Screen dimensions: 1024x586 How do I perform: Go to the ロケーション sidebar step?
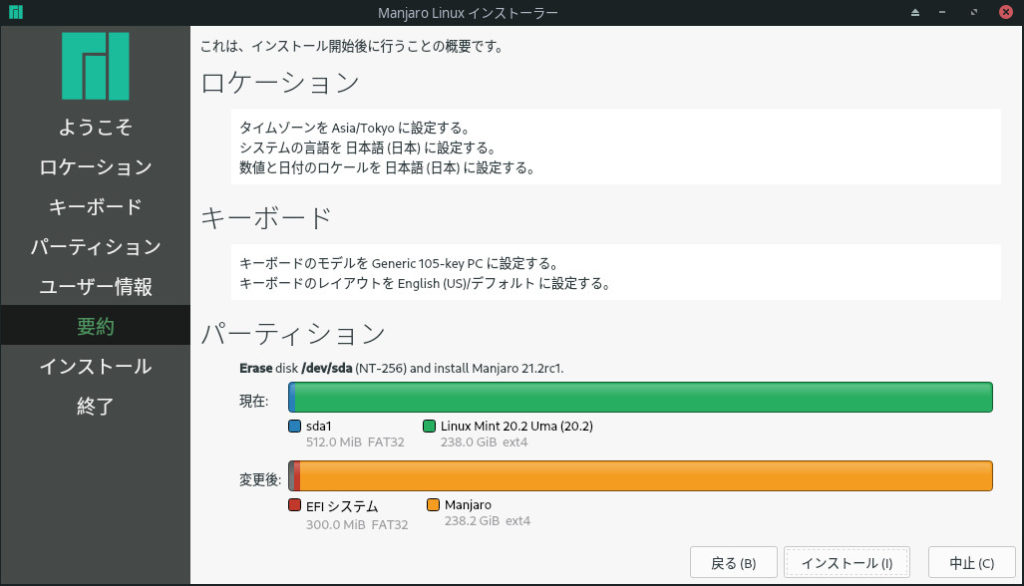click(x=95, y=167)
